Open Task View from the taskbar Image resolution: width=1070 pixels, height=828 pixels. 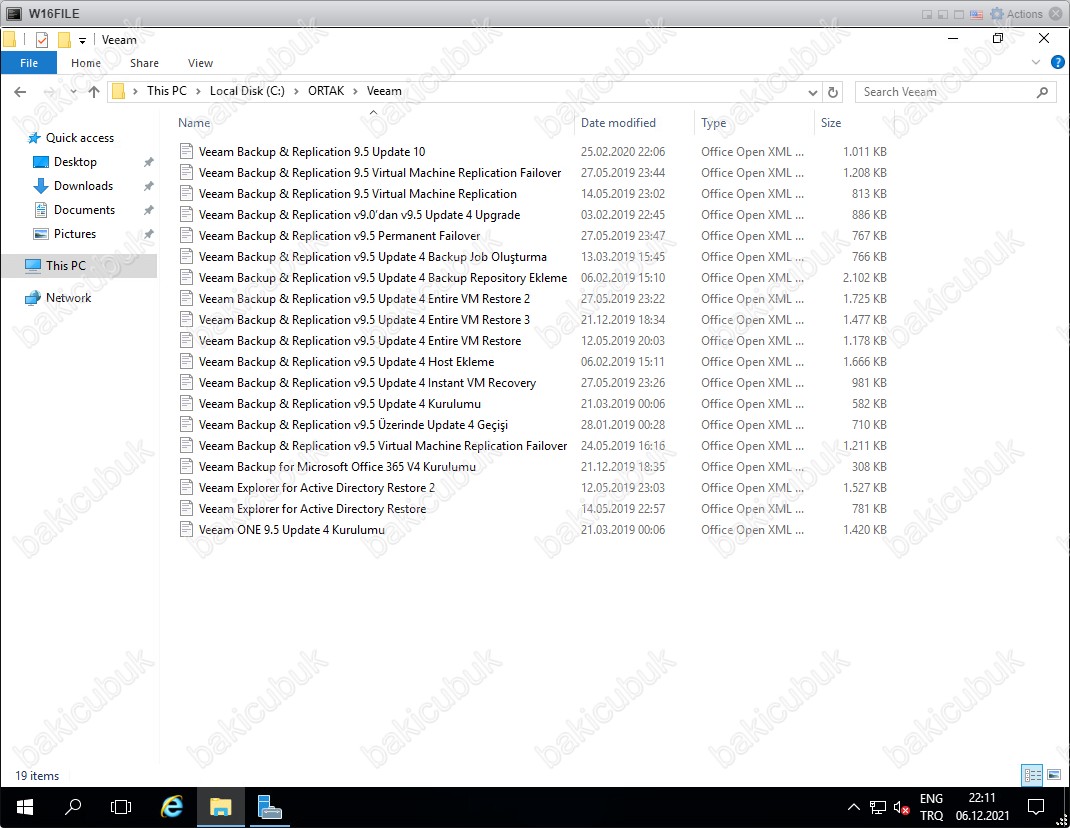pos(121,808)
